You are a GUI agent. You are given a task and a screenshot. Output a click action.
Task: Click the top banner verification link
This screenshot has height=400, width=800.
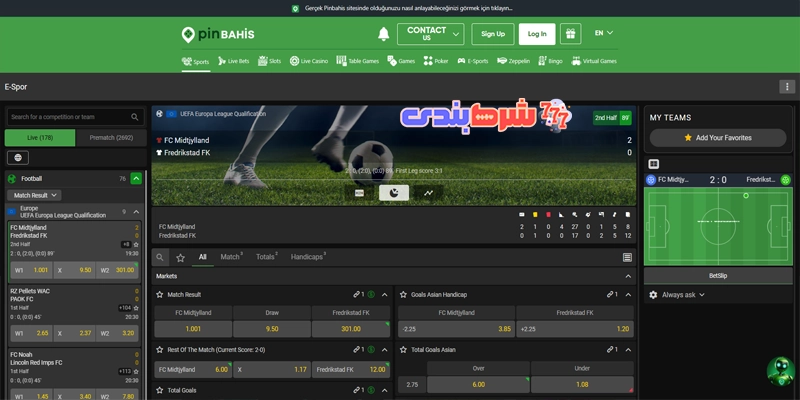(x=409, y=9)
